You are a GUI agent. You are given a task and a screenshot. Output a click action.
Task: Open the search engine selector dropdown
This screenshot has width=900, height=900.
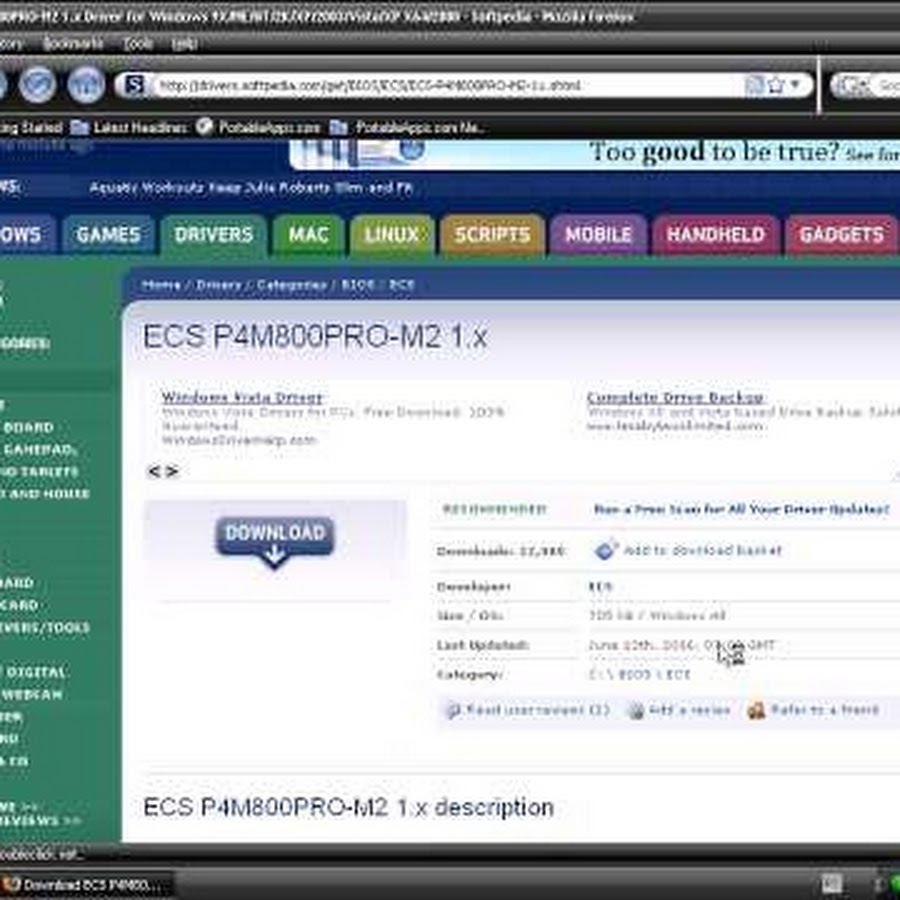point(851,86)
